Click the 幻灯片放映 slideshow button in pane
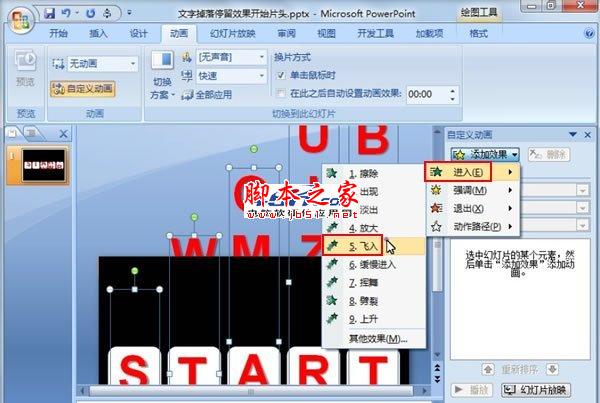This screenshot has height=403, width=600. (x=536, y=390)
